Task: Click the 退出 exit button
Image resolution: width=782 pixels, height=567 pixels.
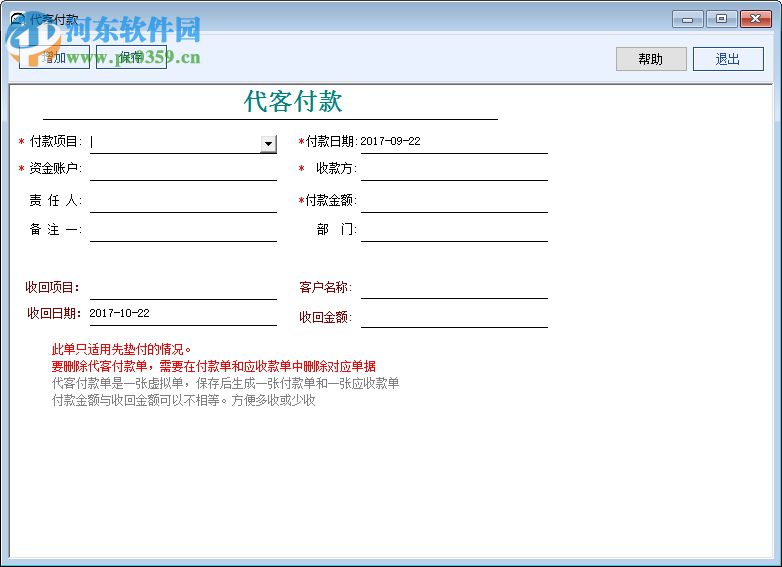Action: (728, 59)
